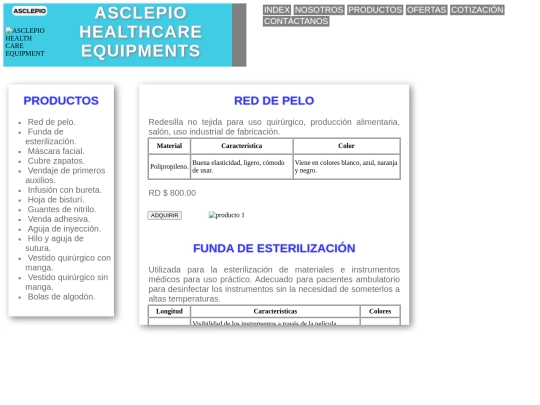
Task: Click 'Aguja de inyección.' list entry
Action: (64, 229)
